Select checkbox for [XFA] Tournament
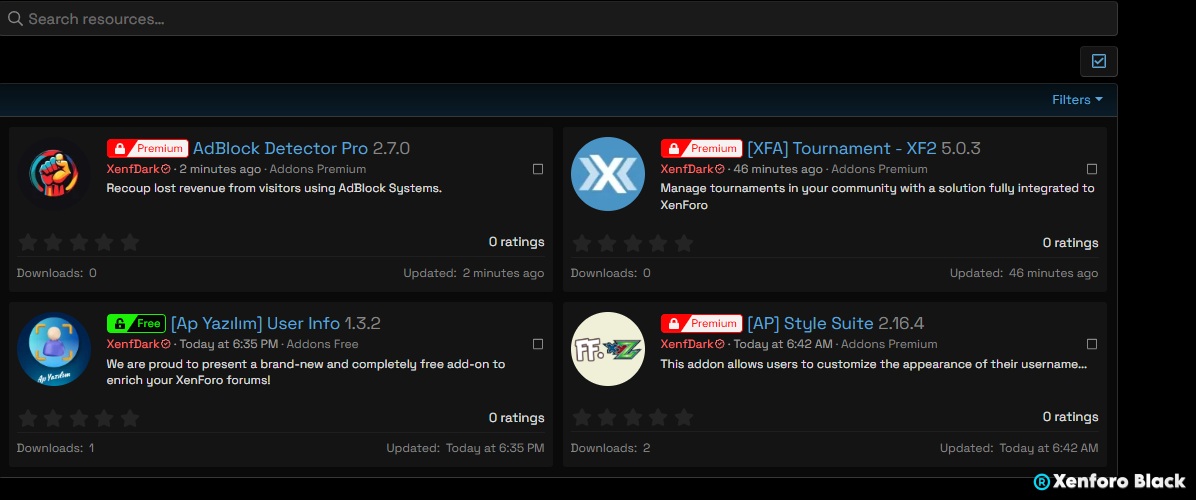Viewport: 1196px width, 500px height. (1092, 169)
